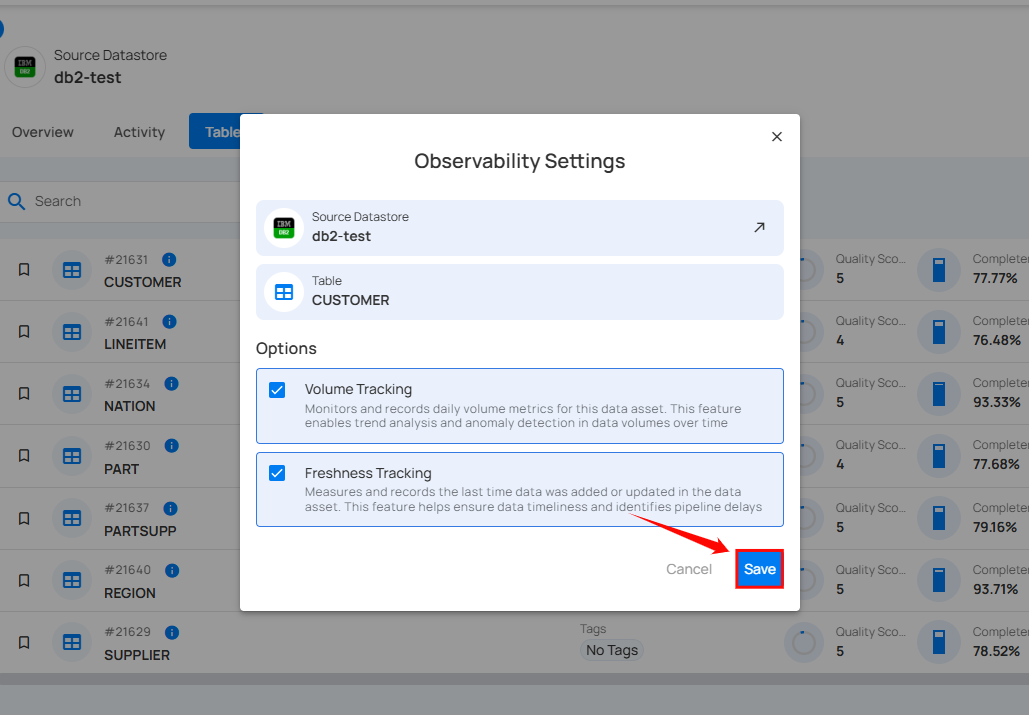Bookmark the PART table
1029x715 pixels.
[x=24, y=456]
